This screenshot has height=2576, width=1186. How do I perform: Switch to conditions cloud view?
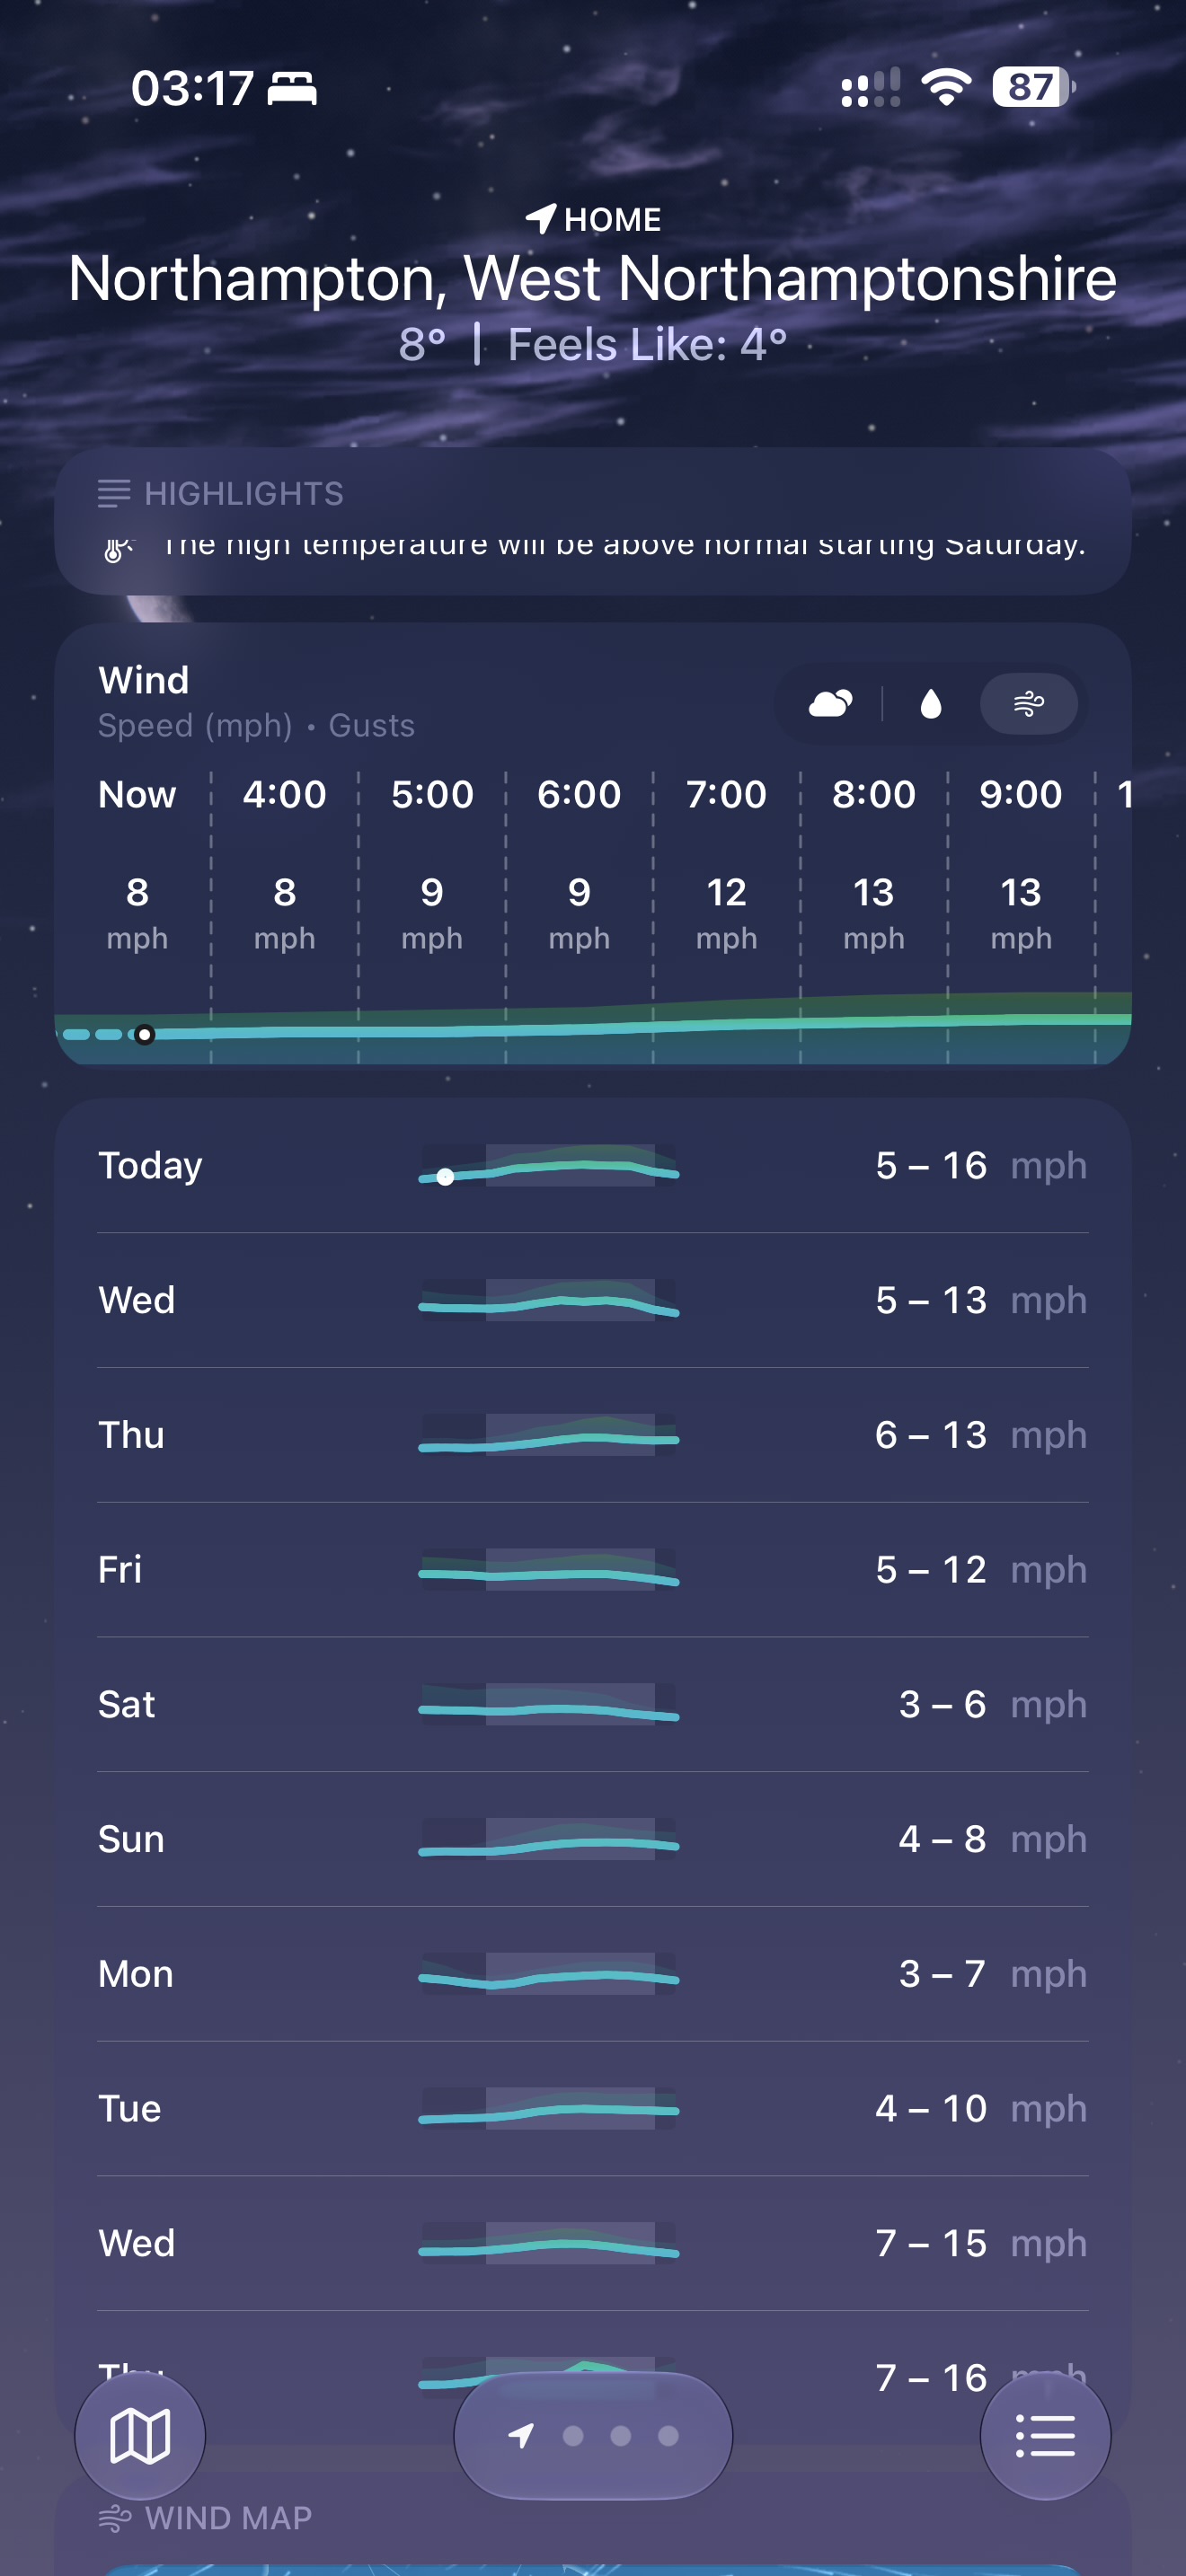(830, 704)
